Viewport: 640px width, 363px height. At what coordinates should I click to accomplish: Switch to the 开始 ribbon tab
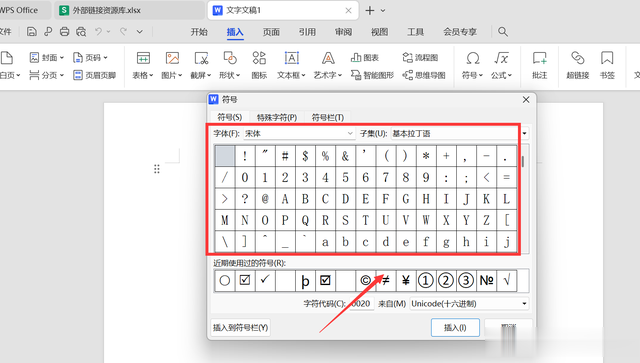click(199, 32)
